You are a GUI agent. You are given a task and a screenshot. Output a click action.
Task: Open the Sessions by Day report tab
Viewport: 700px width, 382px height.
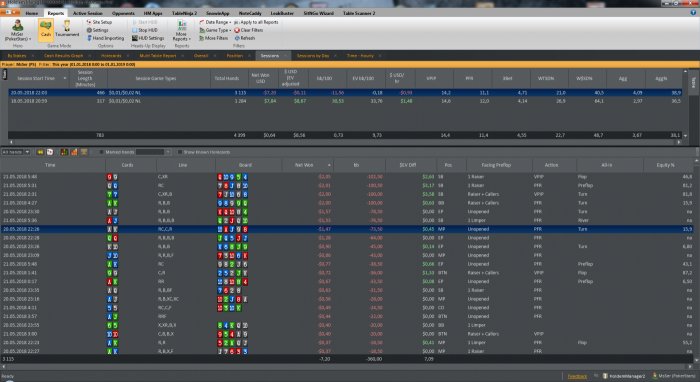tap(313, 56)
